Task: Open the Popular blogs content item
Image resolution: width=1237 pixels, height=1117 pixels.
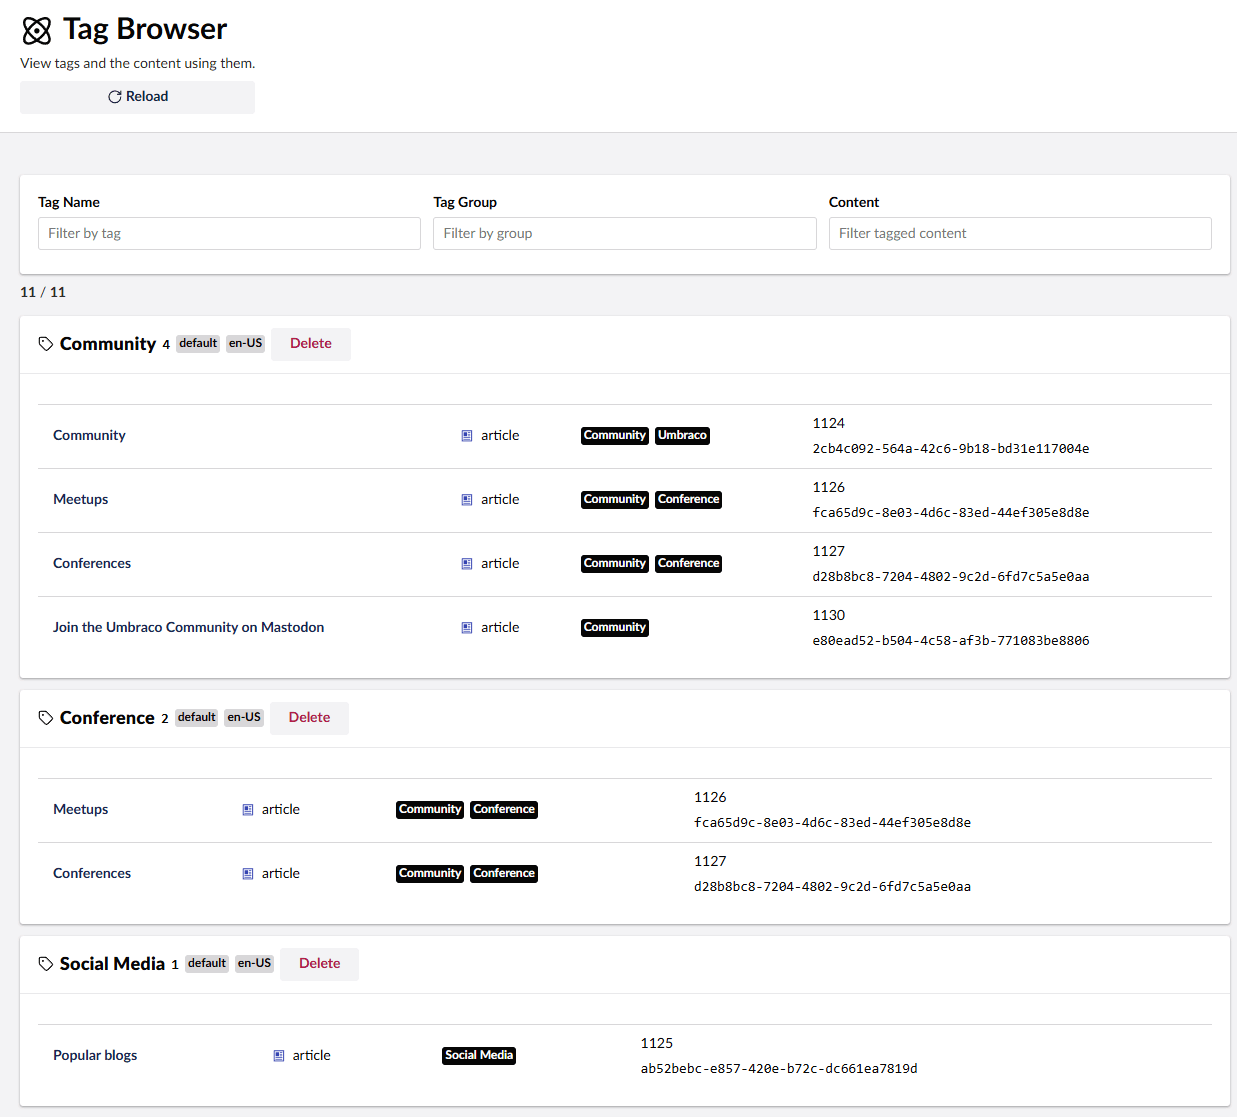Action: pos(95,1056)
